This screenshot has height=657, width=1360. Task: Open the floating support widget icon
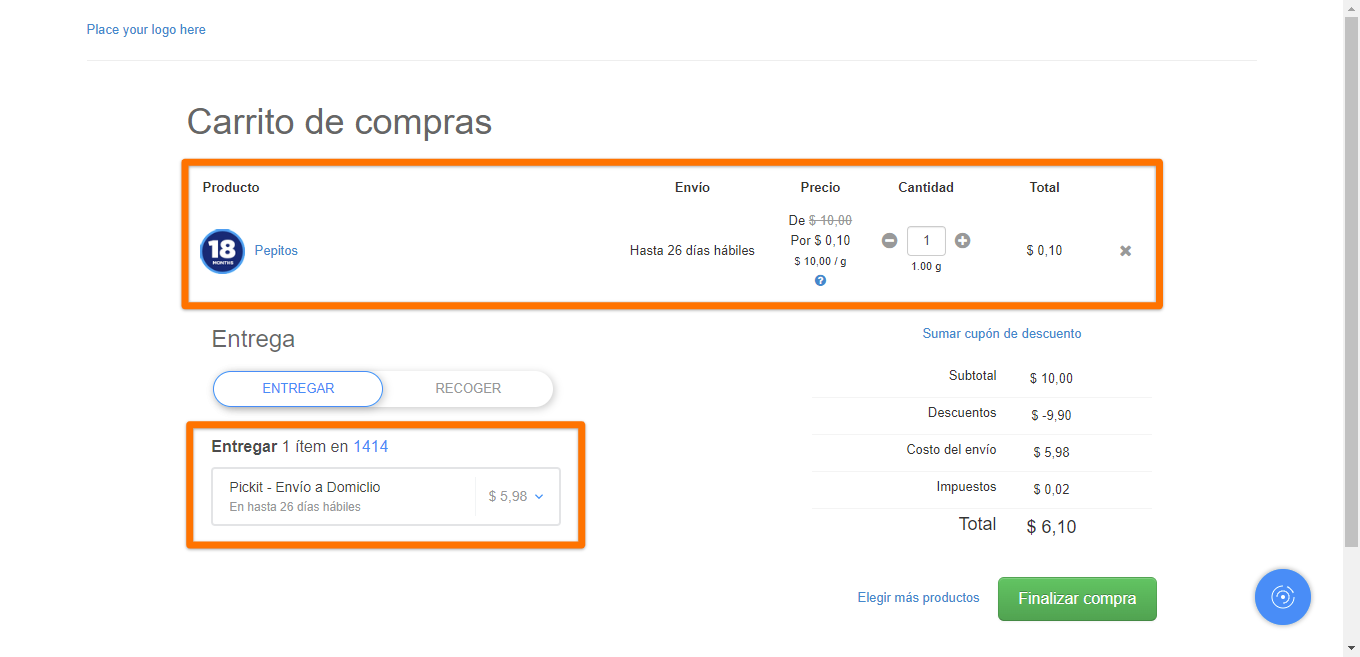tap(1283, 596)
